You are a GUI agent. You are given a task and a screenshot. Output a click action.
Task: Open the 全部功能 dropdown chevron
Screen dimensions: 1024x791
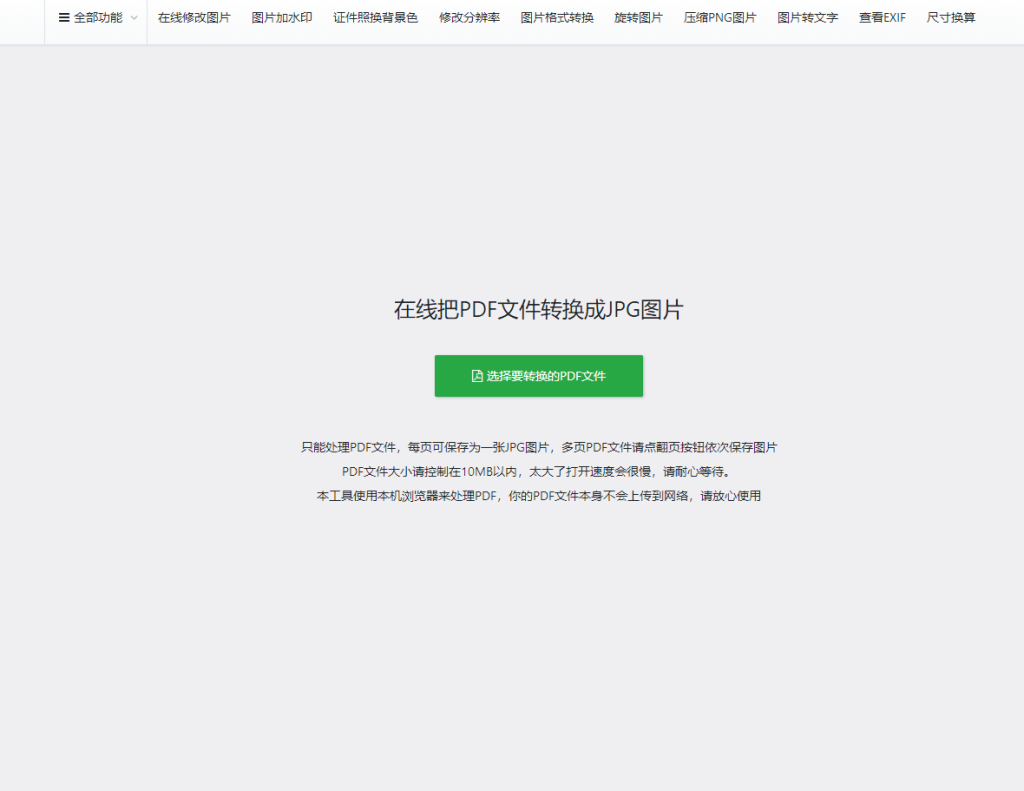tap(133, 17)
